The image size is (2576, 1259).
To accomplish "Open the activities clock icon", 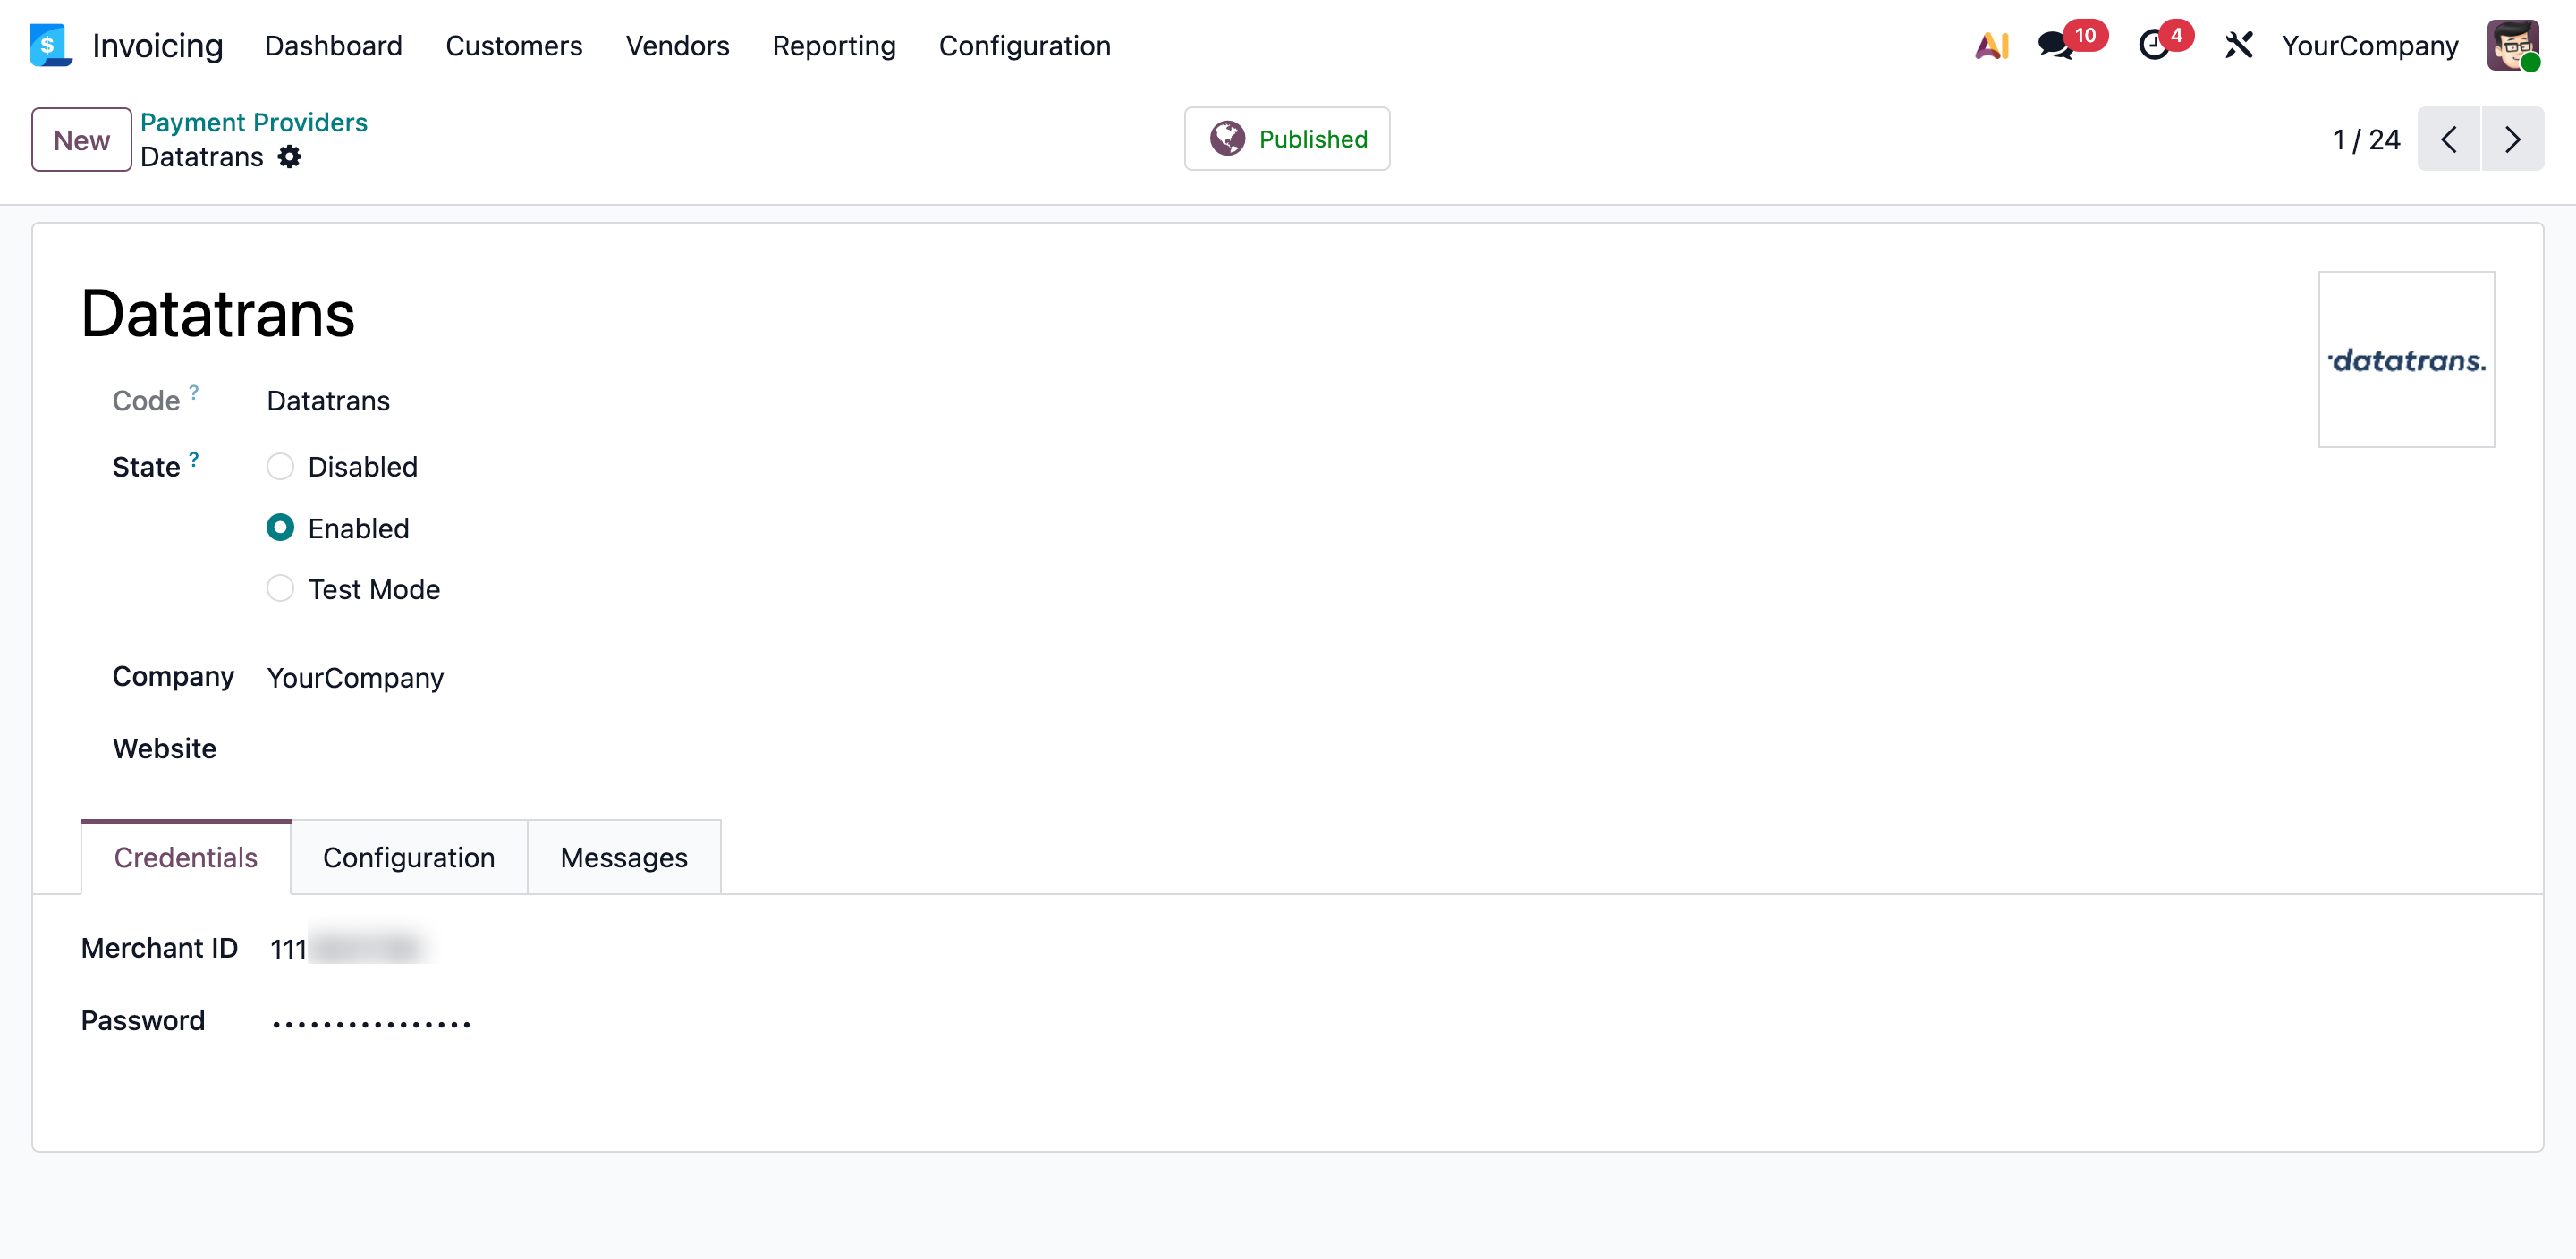I will (x=2154, y=45).
